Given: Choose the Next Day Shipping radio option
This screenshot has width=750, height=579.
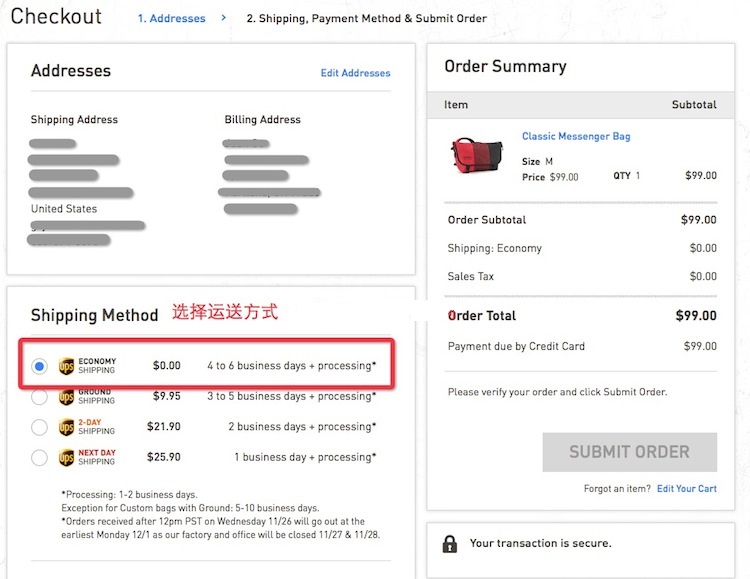Looking at the screenshot, I should (39, 457).
